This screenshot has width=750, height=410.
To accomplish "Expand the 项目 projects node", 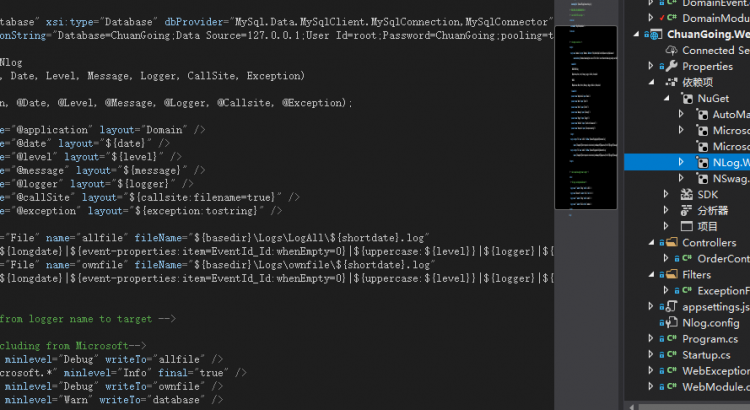I will (x=667, y=226).
